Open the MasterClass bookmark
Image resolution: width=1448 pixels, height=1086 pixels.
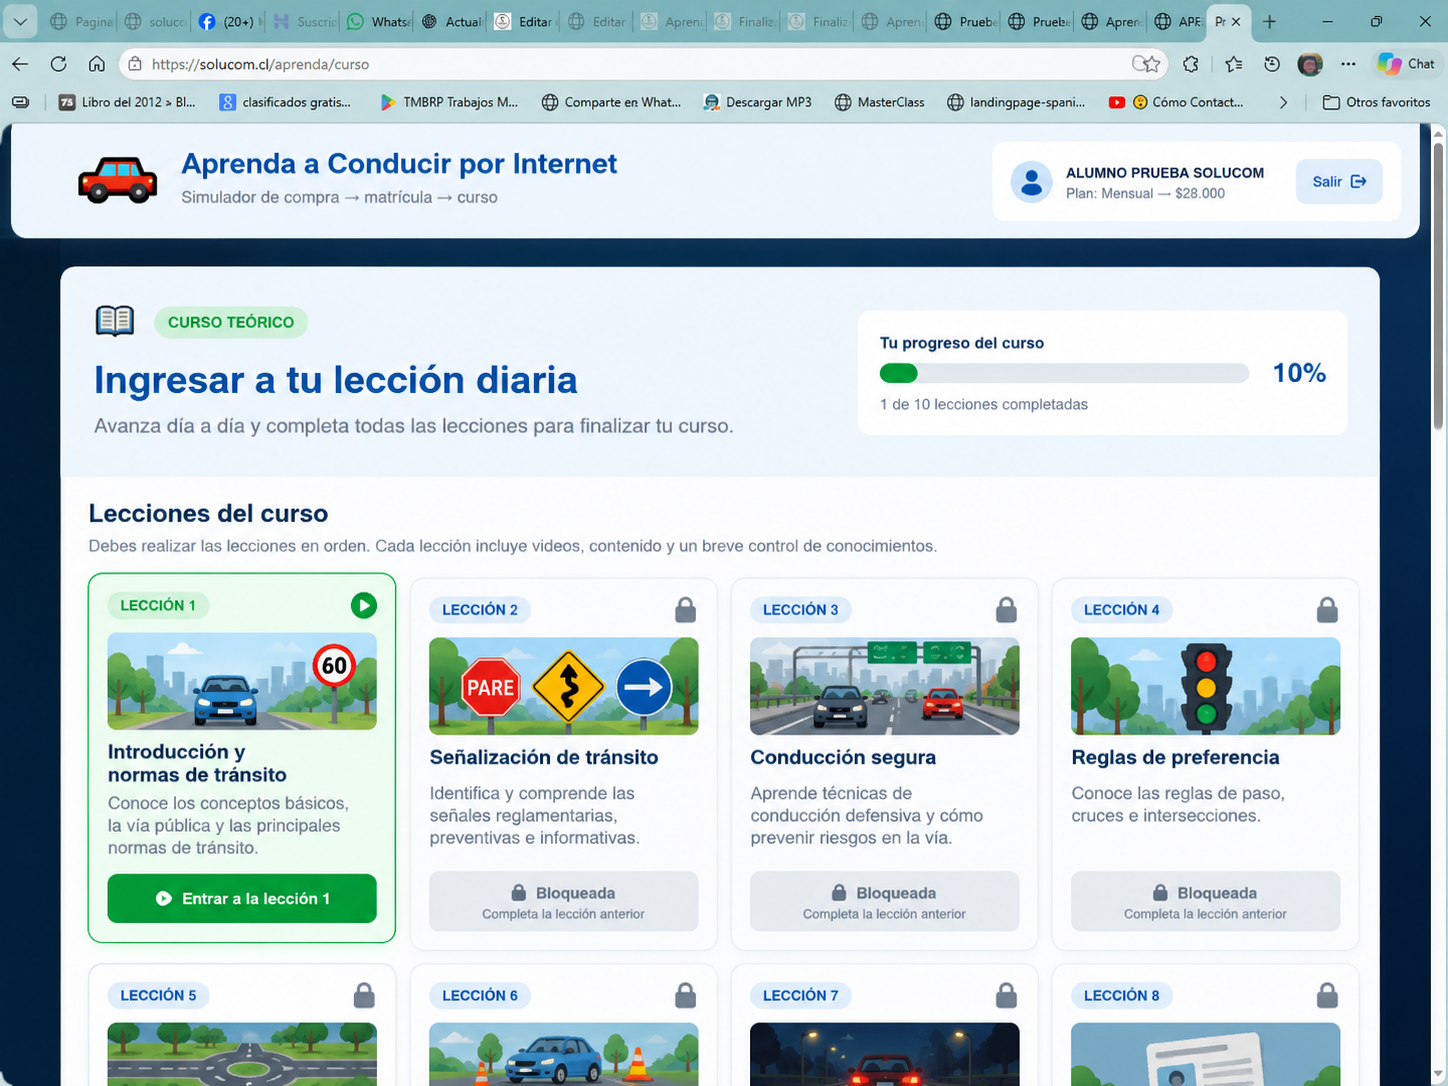(x=879, y=102)
